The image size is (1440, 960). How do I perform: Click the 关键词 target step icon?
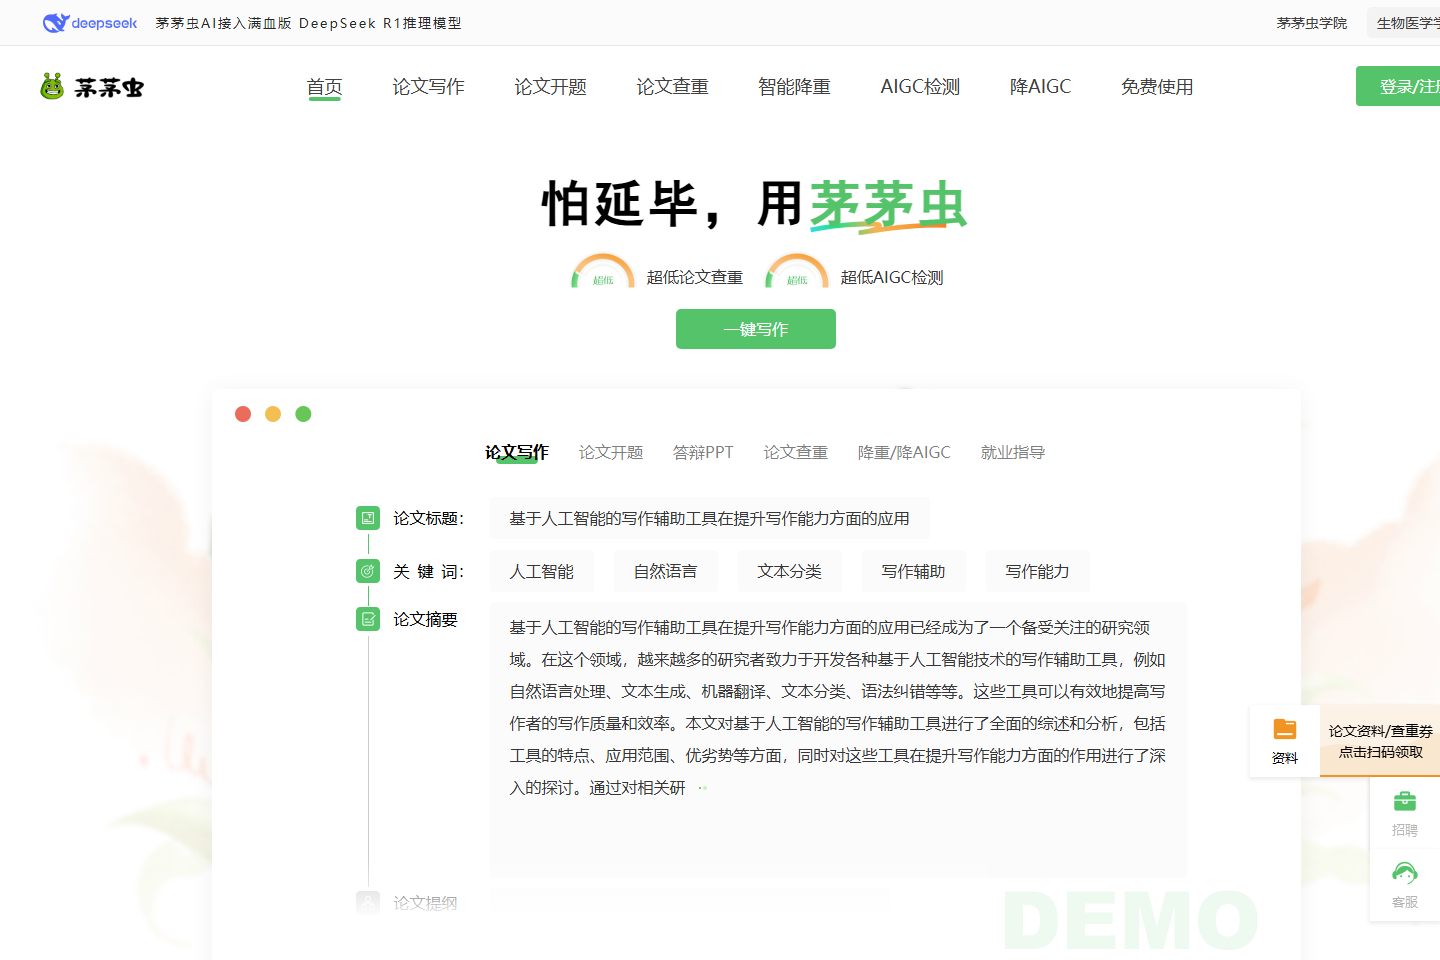click(x=368, y=571)
